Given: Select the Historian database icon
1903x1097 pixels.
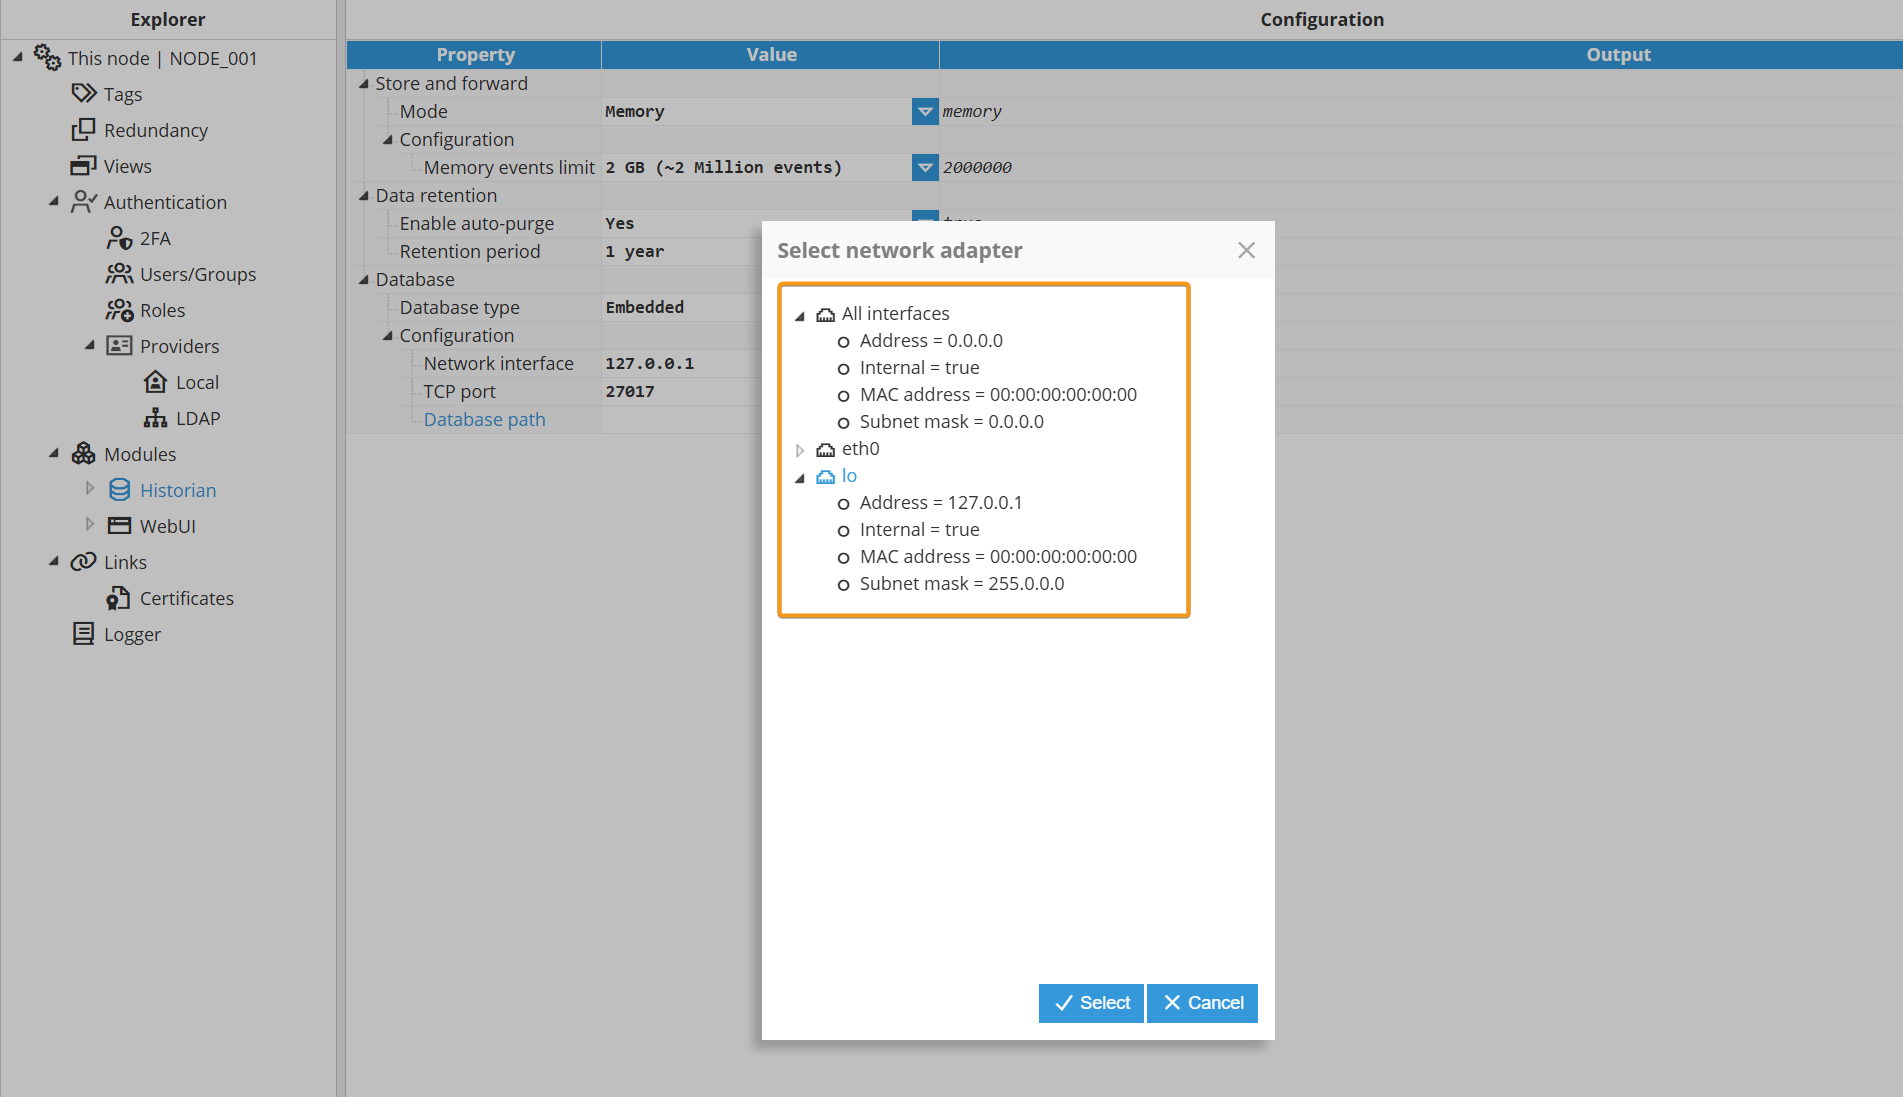Looking at the screenshot, I should (120, 490).
